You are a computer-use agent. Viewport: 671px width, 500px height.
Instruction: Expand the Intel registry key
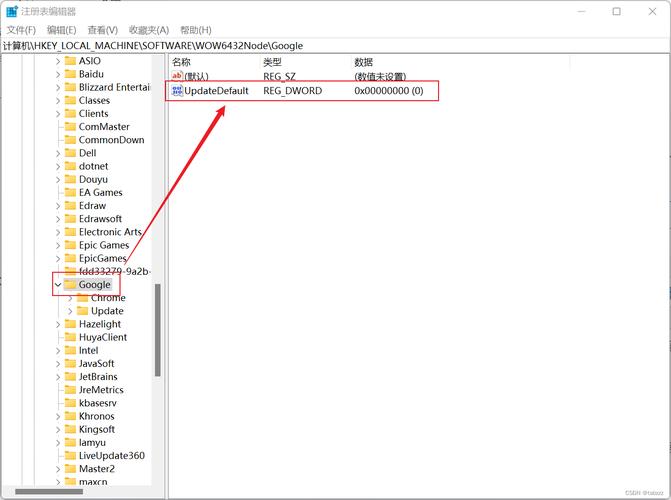coord(57,351)
